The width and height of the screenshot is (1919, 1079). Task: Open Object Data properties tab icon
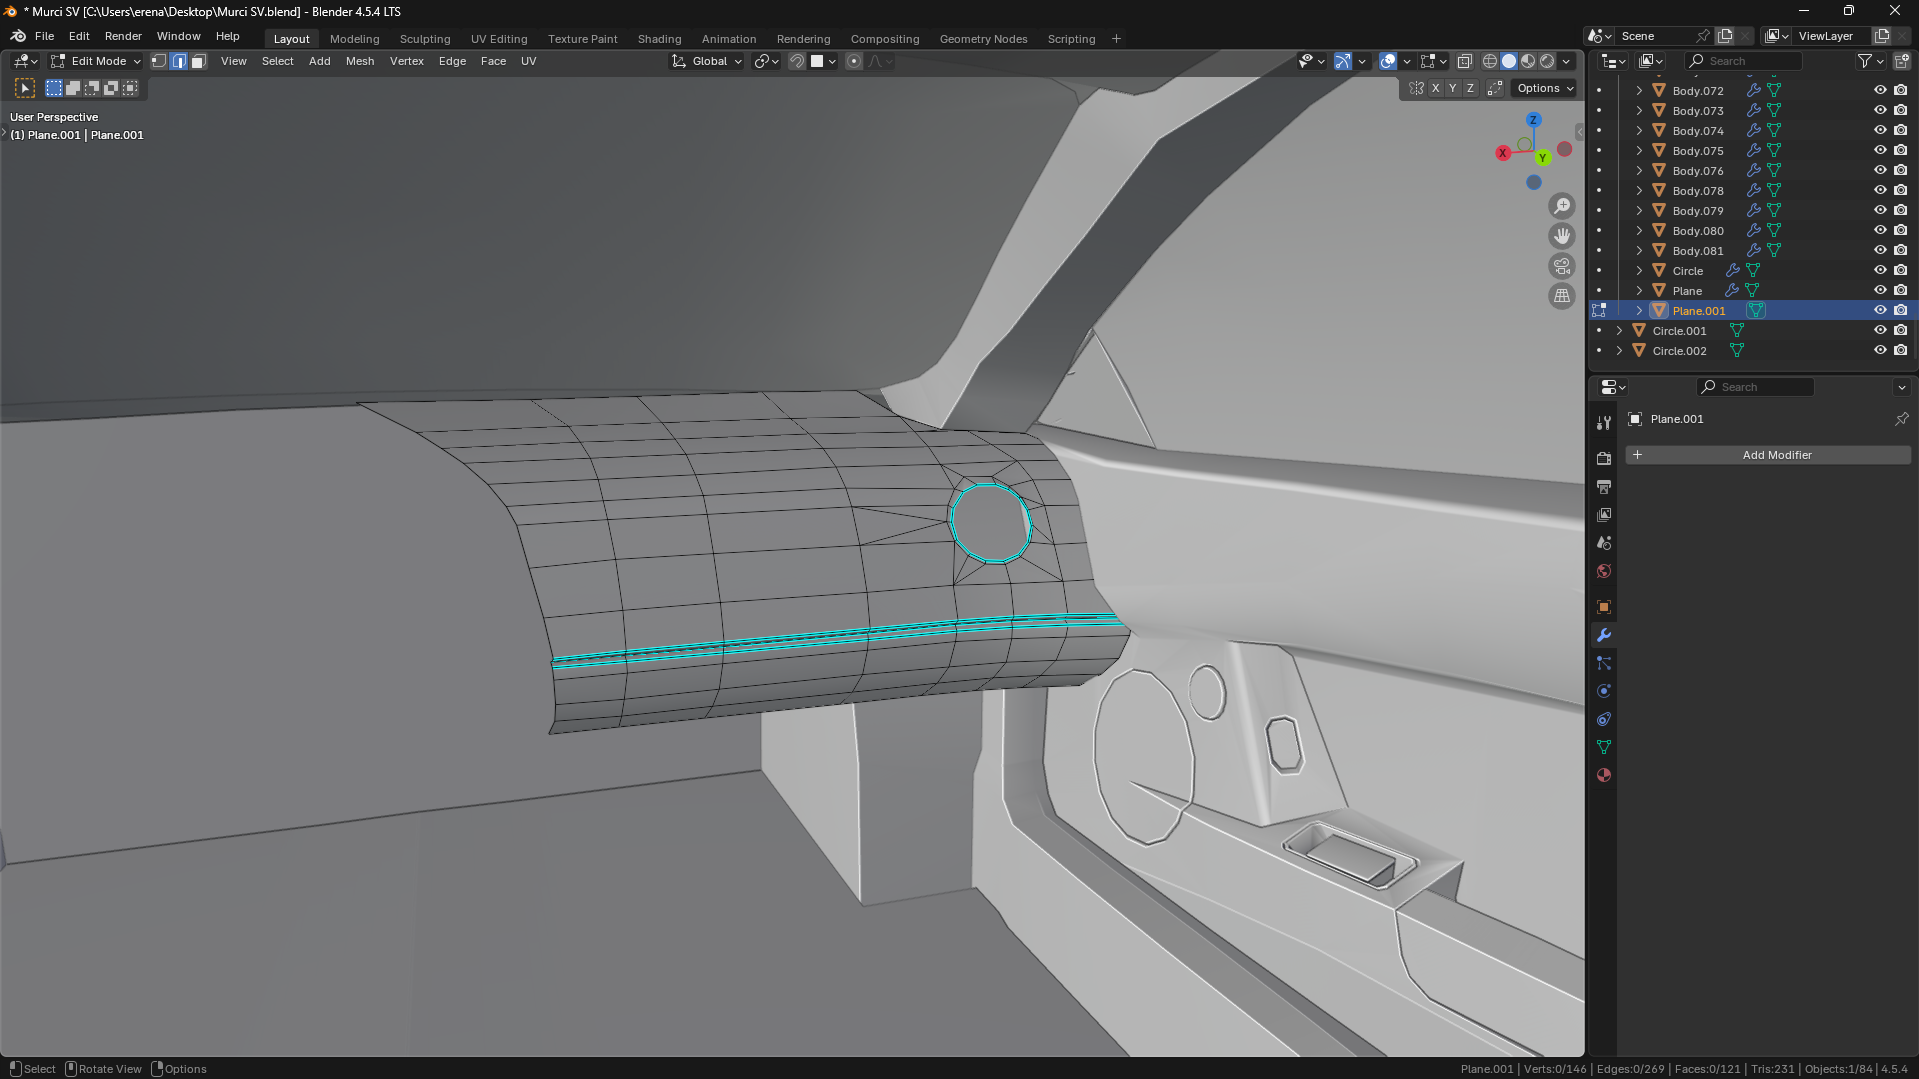[x=1604, y=747]
